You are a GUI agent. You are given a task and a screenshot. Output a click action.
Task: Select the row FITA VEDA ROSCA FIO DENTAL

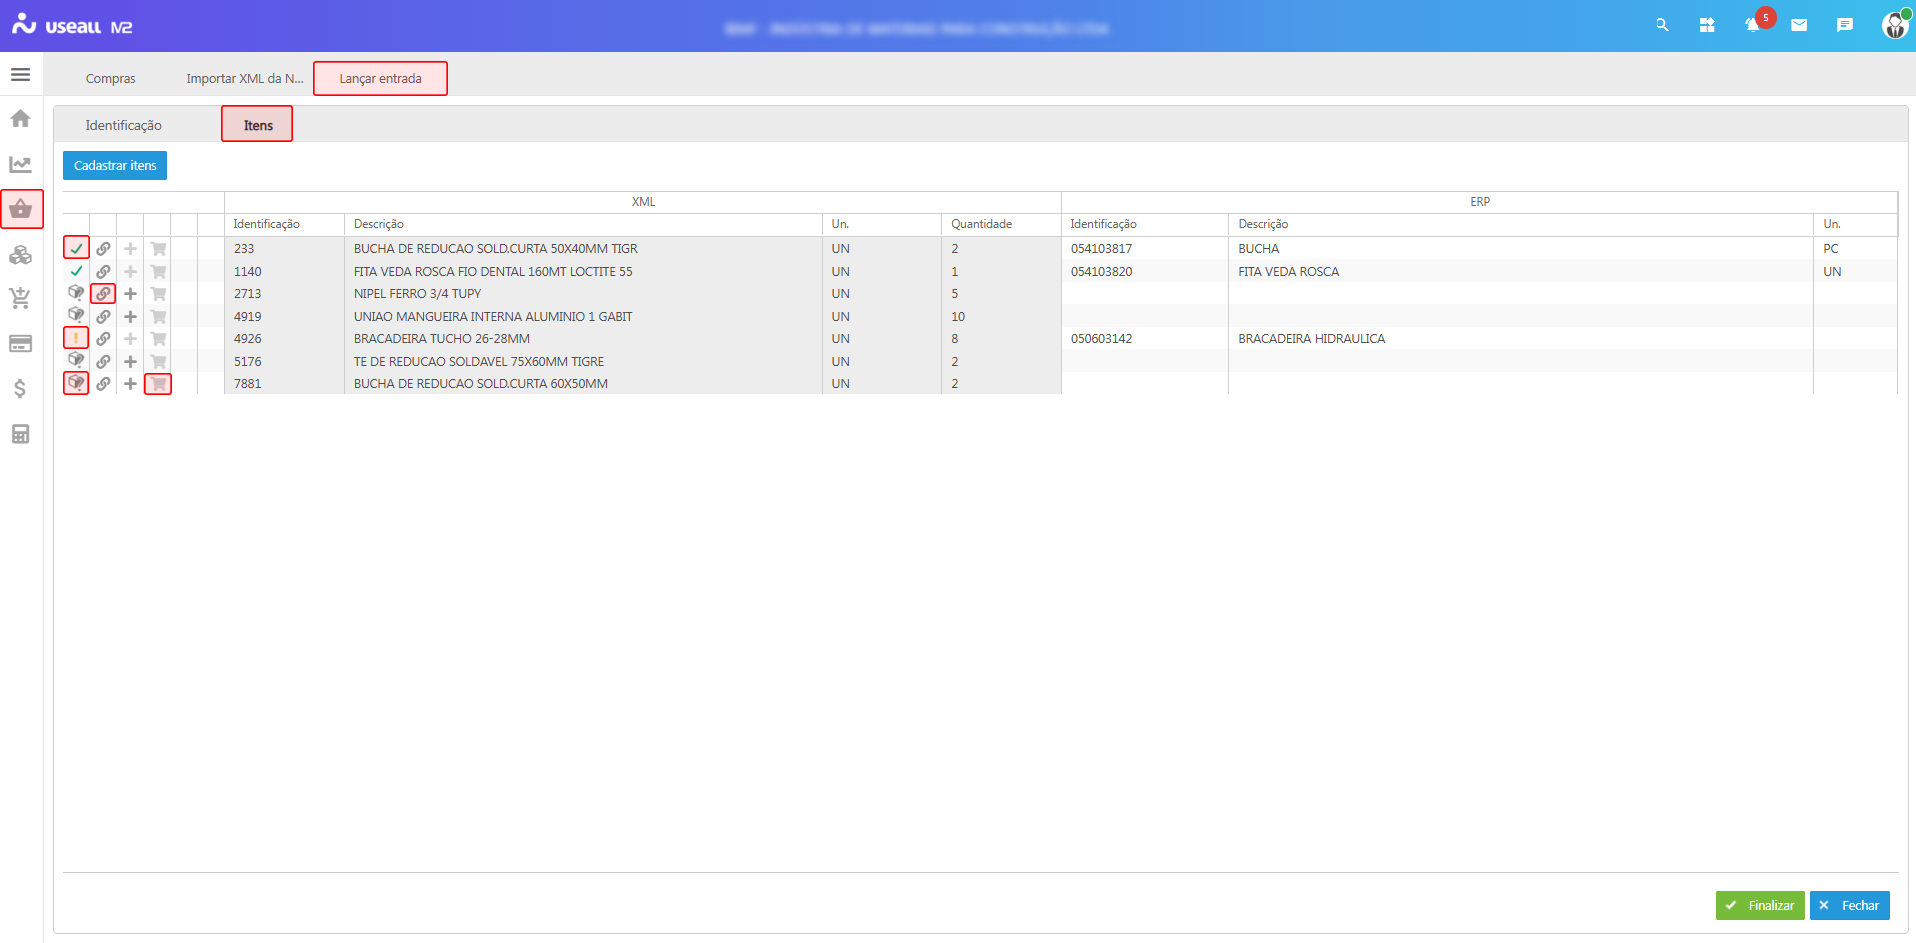point(492,272)
